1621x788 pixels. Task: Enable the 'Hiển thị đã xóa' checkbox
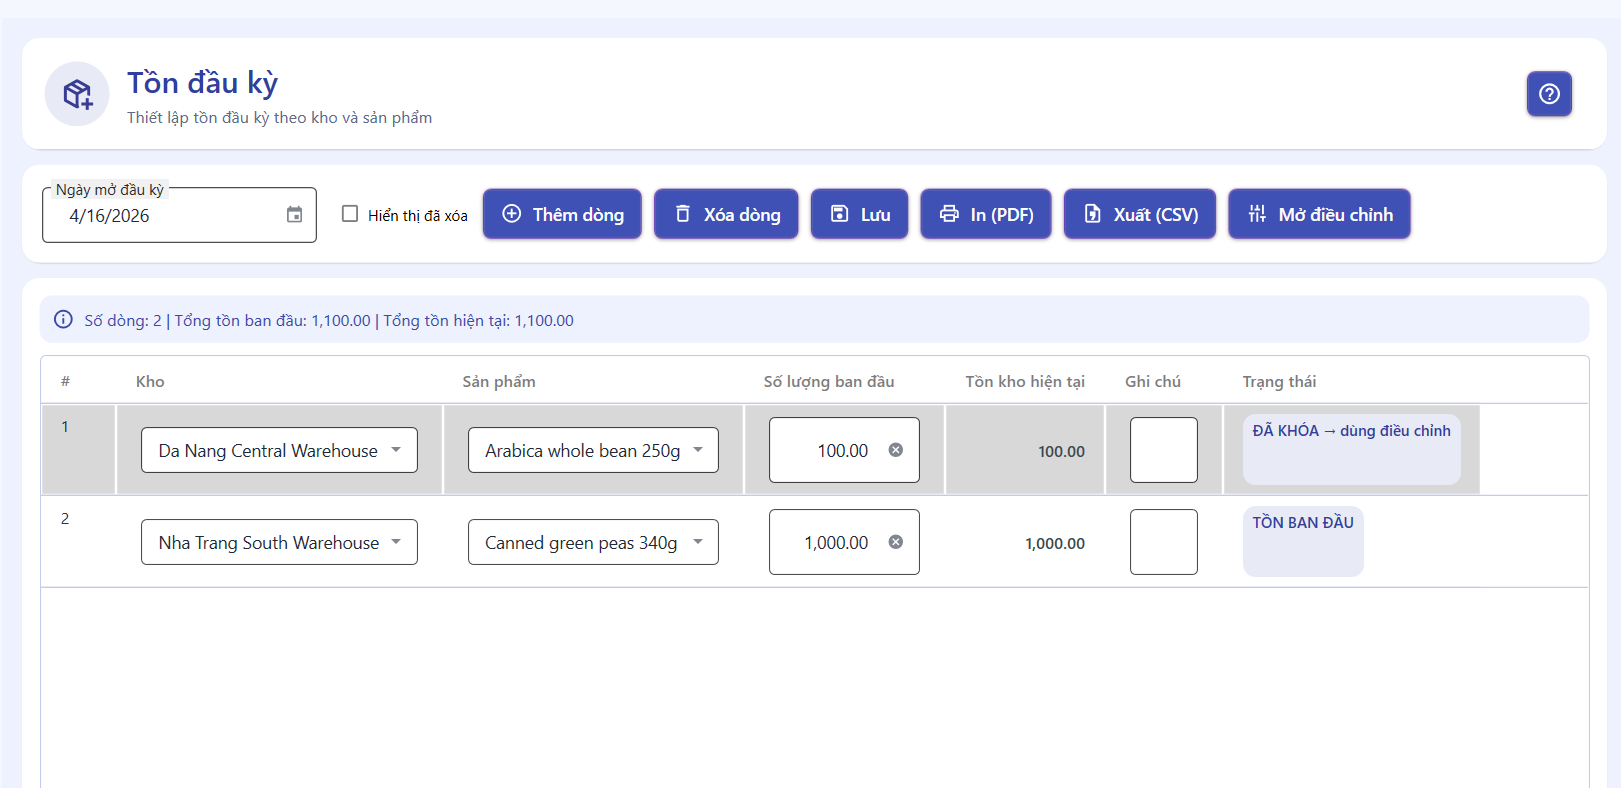[350, 214]
